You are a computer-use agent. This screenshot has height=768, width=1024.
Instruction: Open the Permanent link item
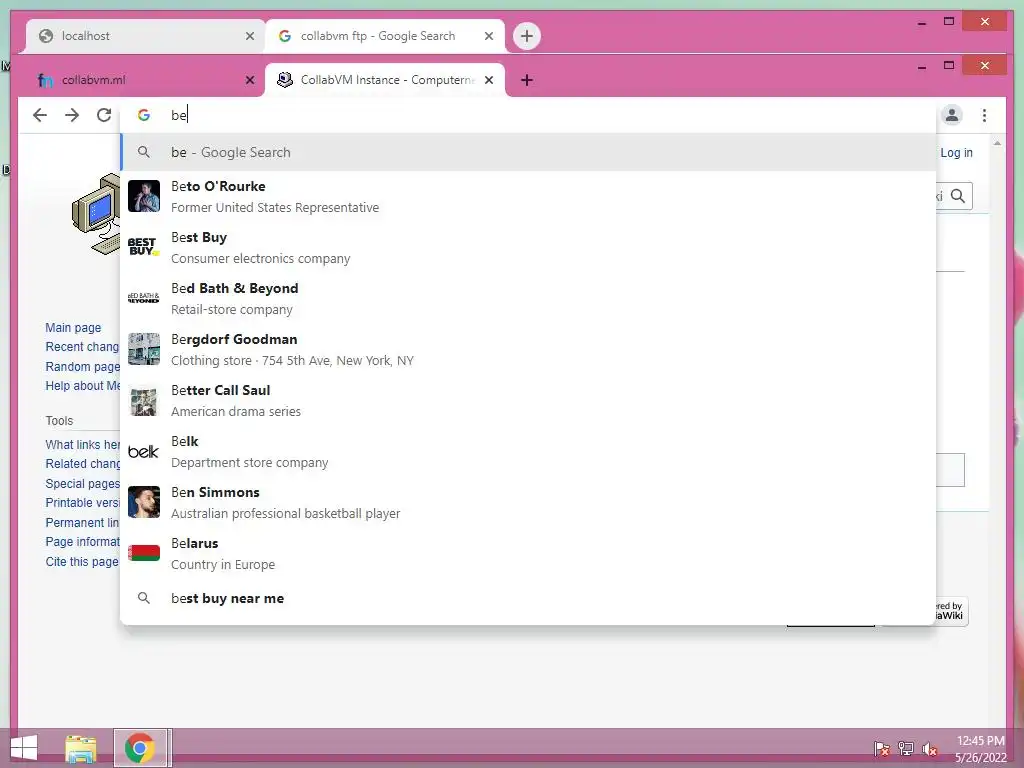coord(82,522)
